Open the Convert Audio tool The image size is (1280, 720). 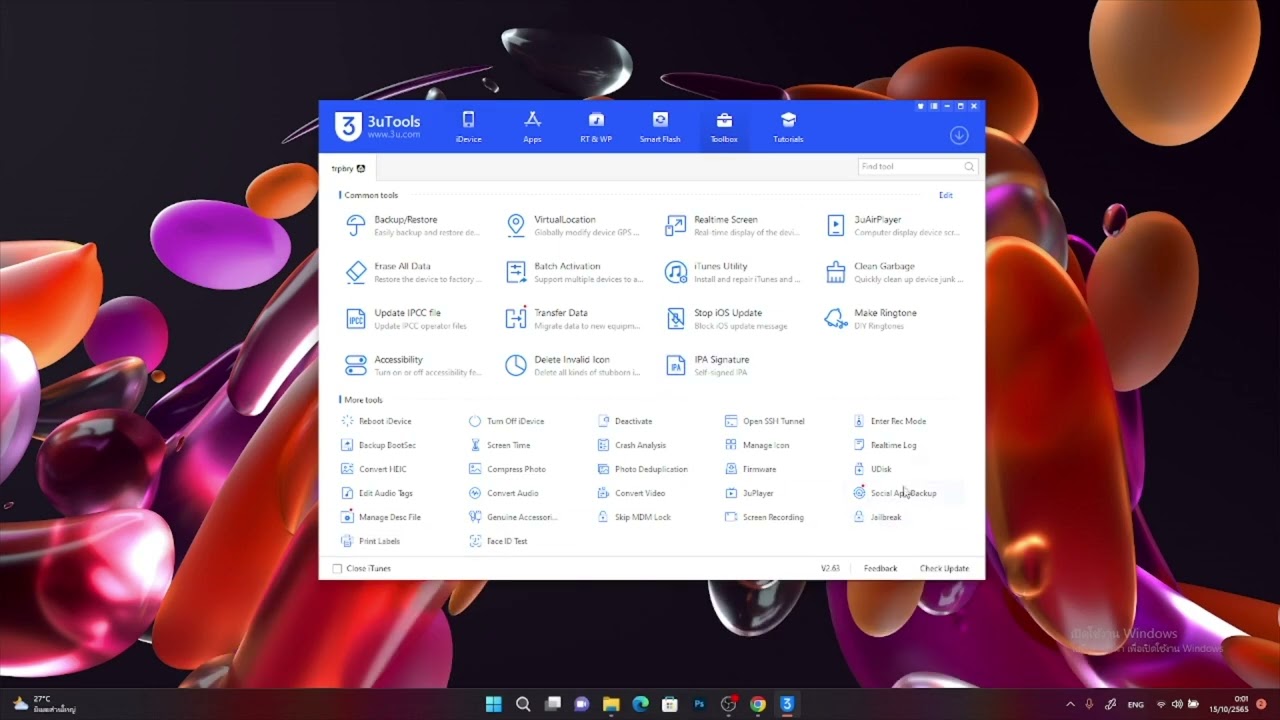coord(504,493)
